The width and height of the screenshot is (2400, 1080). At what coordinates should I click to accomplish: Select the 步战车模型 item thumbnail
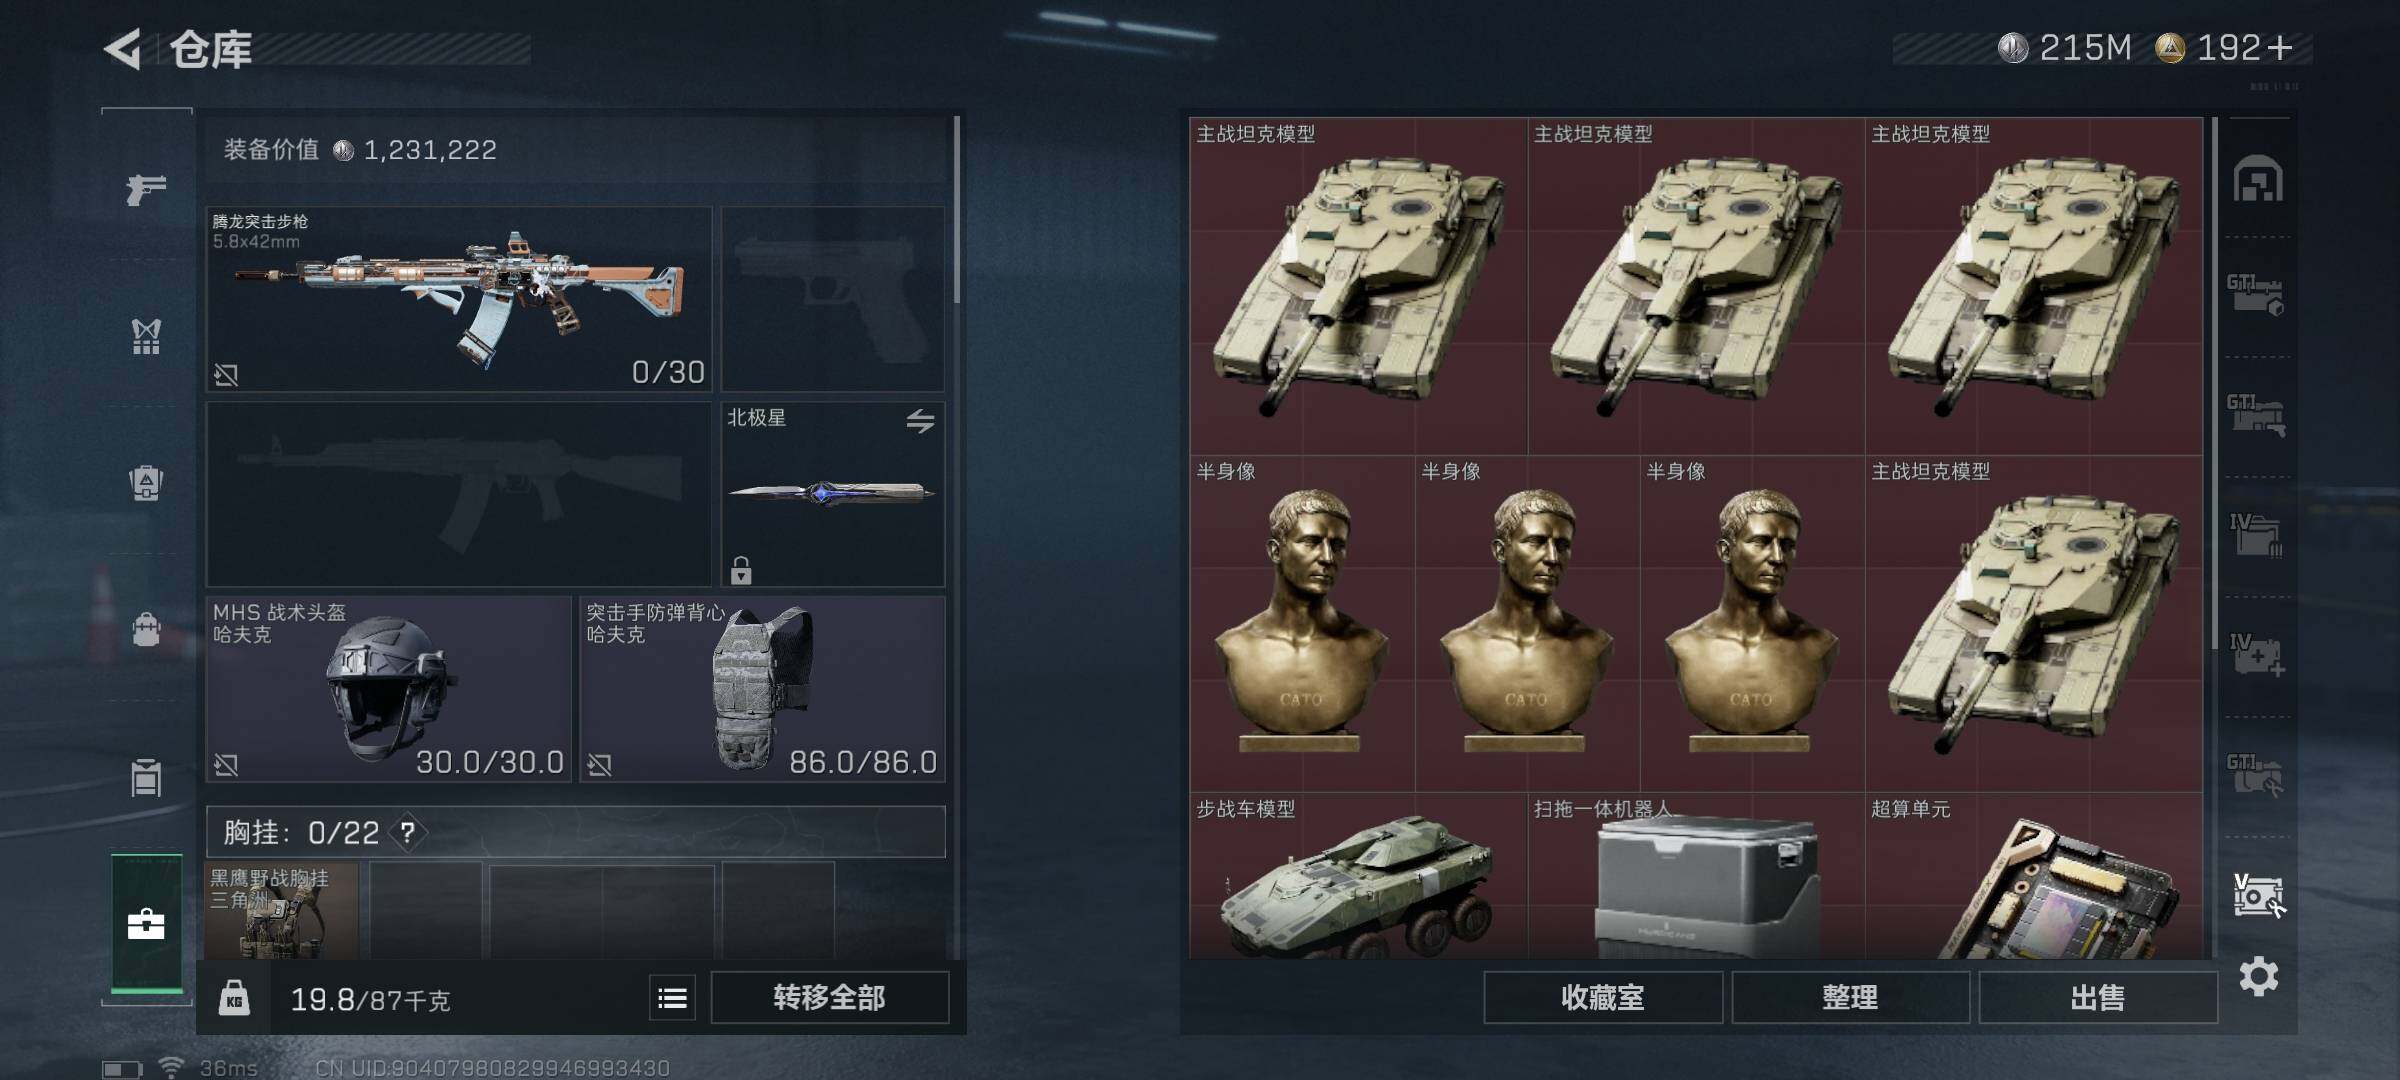pos(1358,876)
